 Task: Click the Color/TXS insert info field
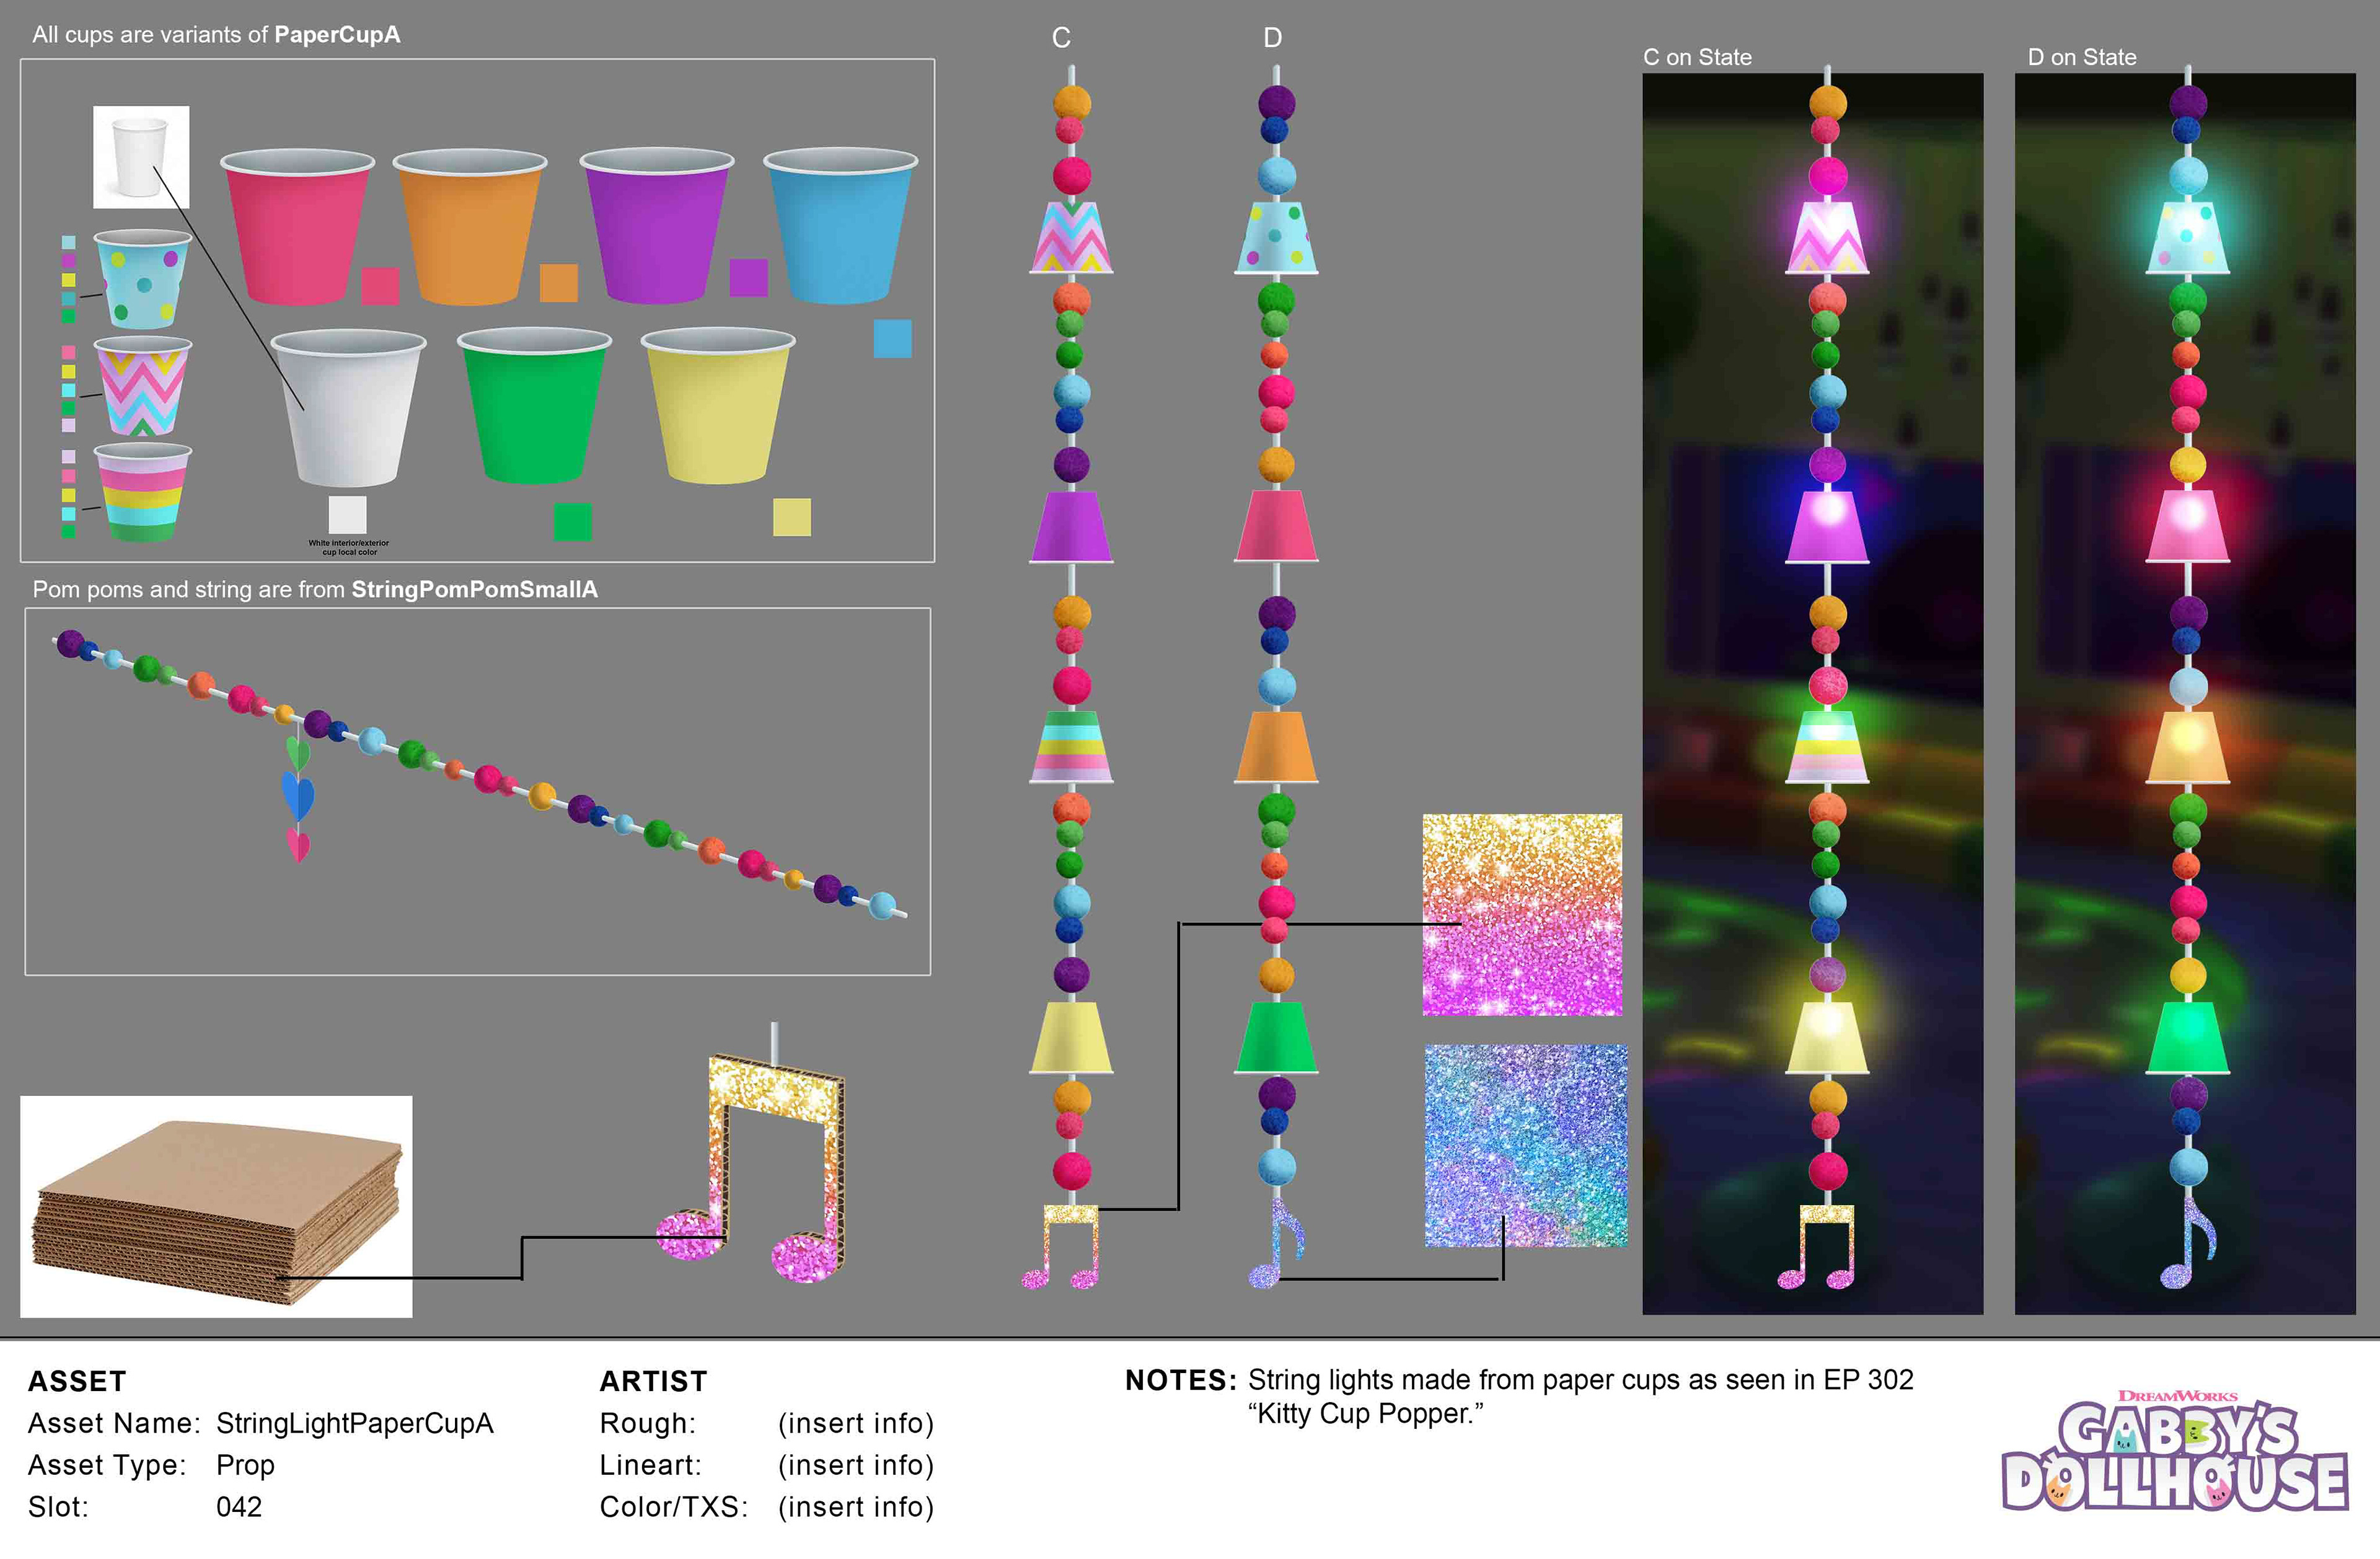point(855,1507)
